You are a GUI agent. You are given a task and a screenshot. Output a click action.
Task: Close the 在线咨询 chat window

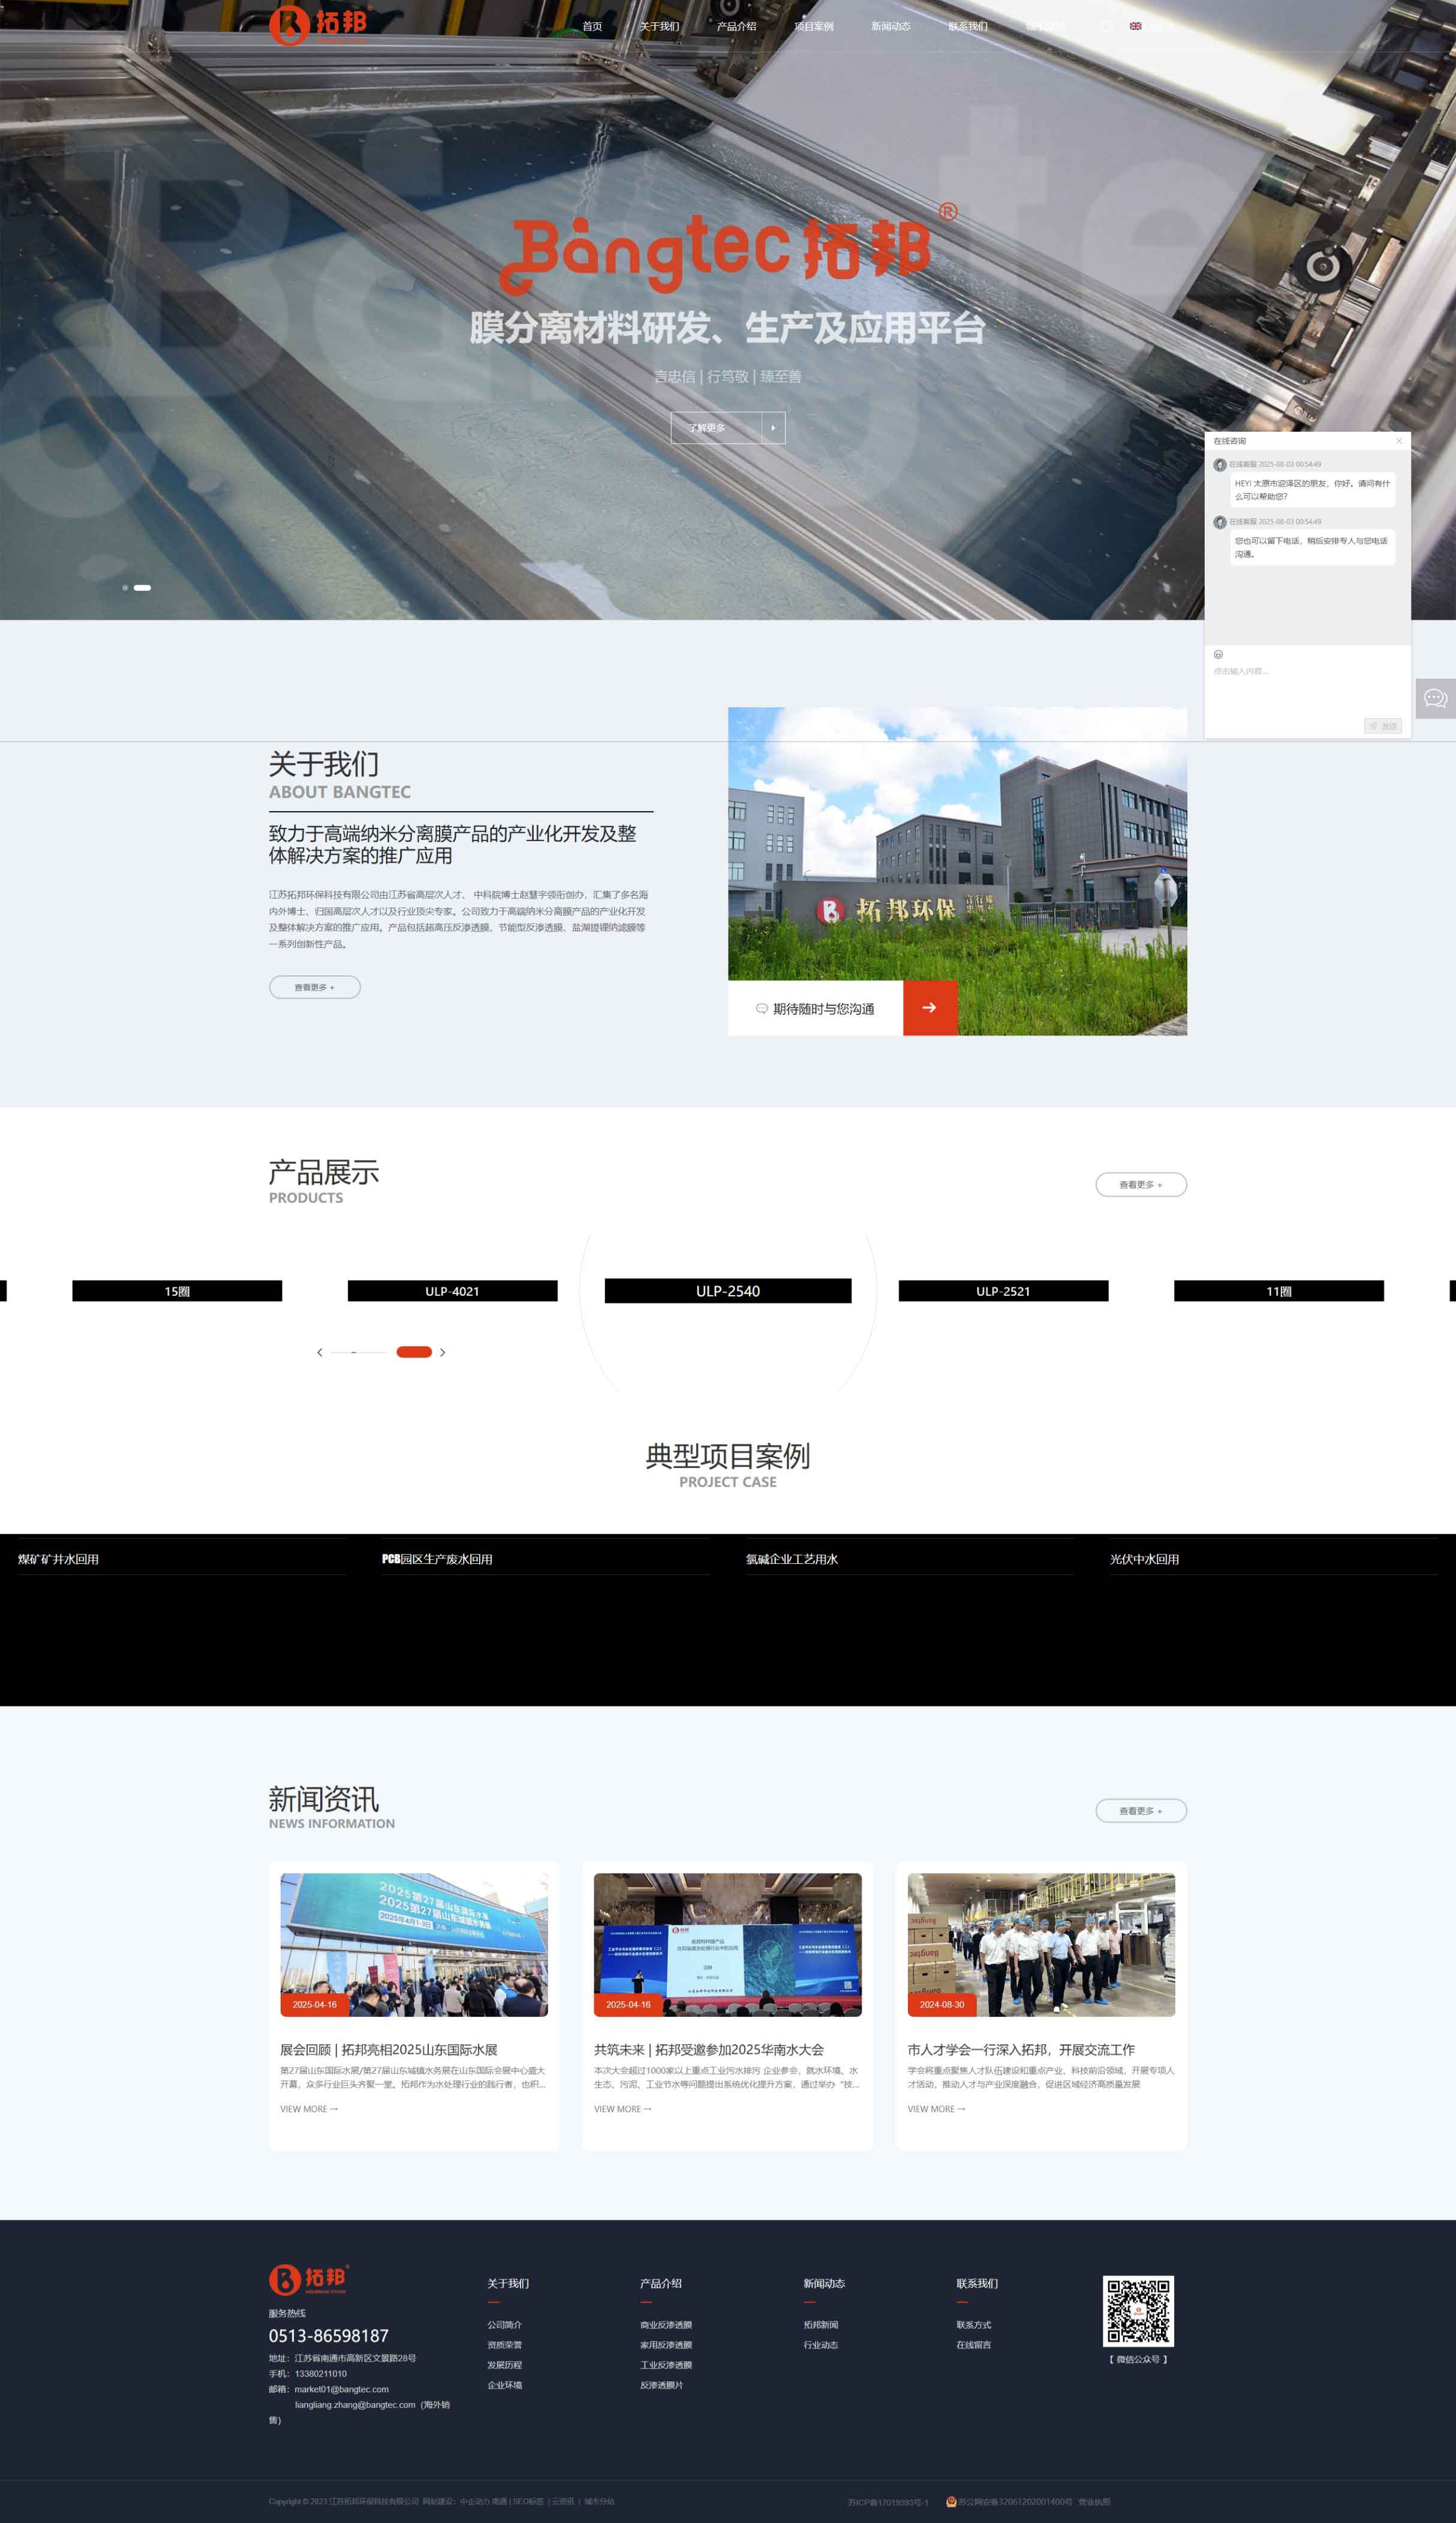pyautogui.click(x=1398, y=441)
